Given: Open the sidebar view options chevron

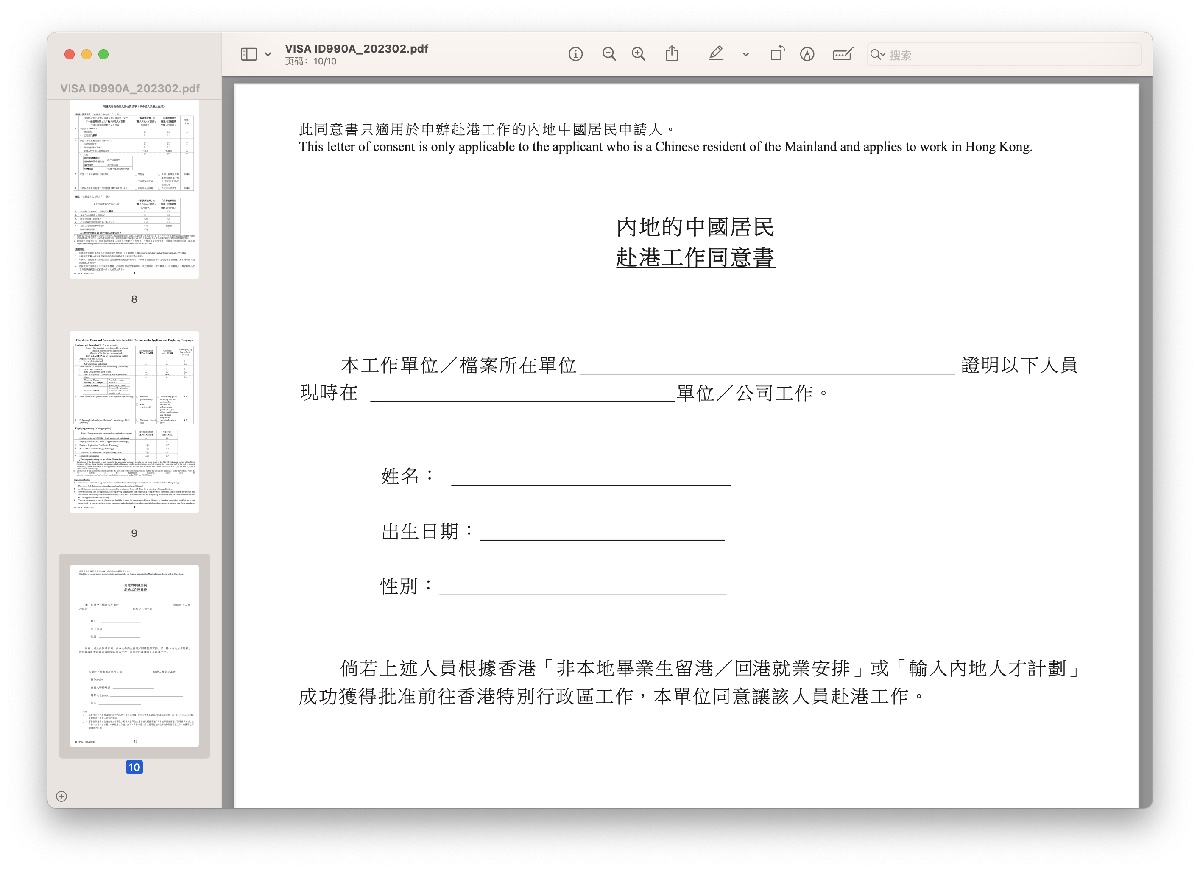Looking at the screenshot, I should (268, 55).
